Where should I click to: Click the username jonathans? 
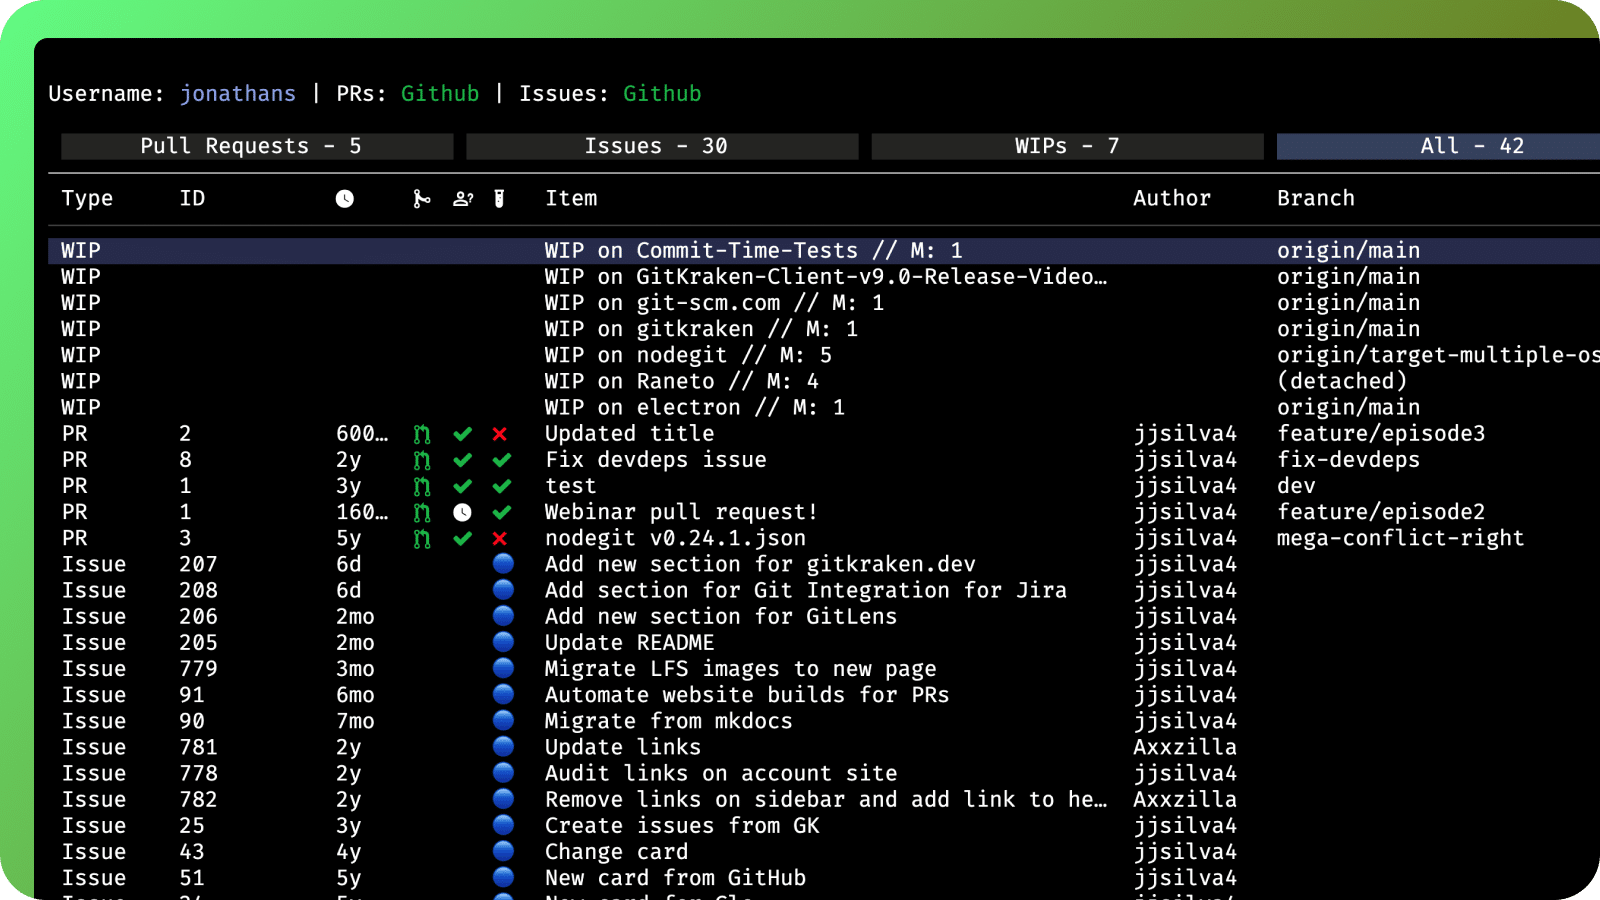(238, 93)
